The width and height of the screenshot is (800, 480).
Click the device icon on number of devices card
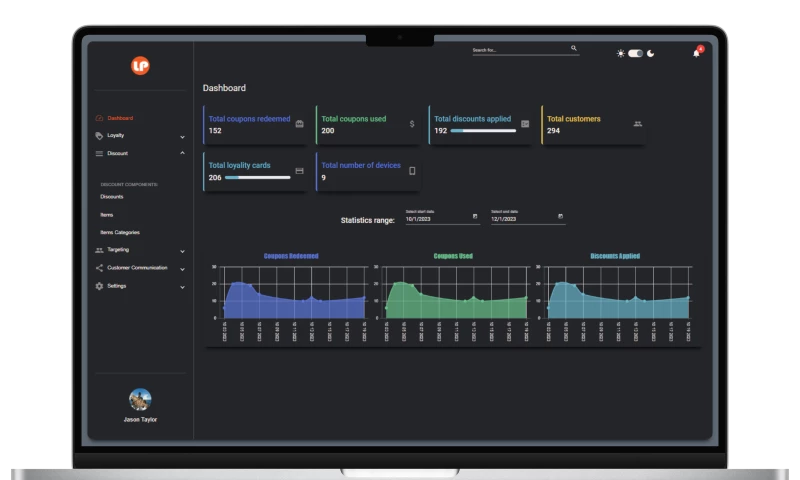412,171
